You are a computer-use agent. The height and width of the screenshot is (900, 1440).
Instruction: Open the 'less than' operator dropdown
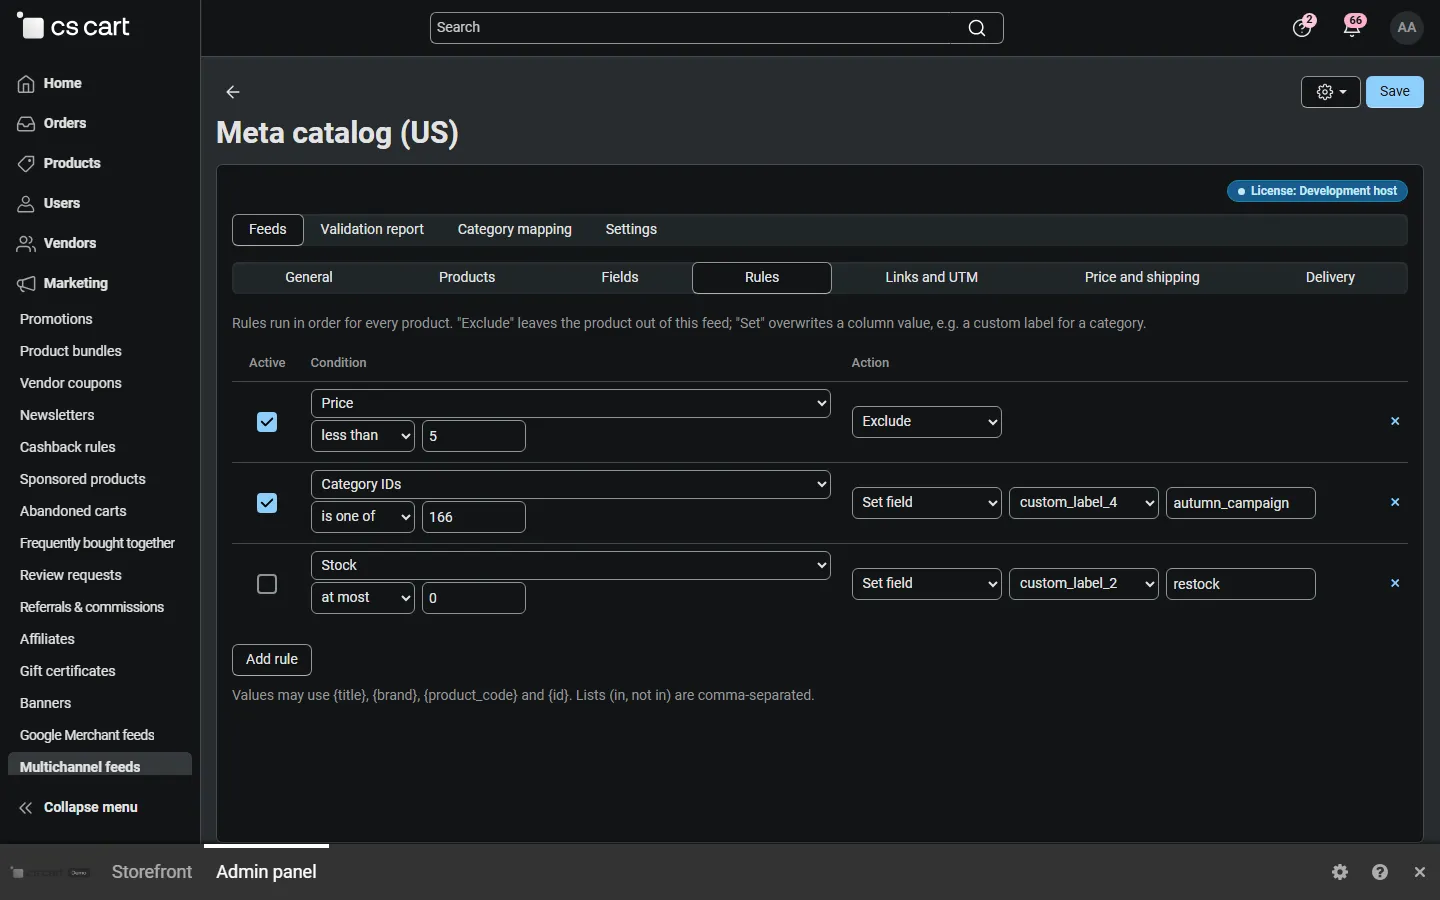[363, 436]
